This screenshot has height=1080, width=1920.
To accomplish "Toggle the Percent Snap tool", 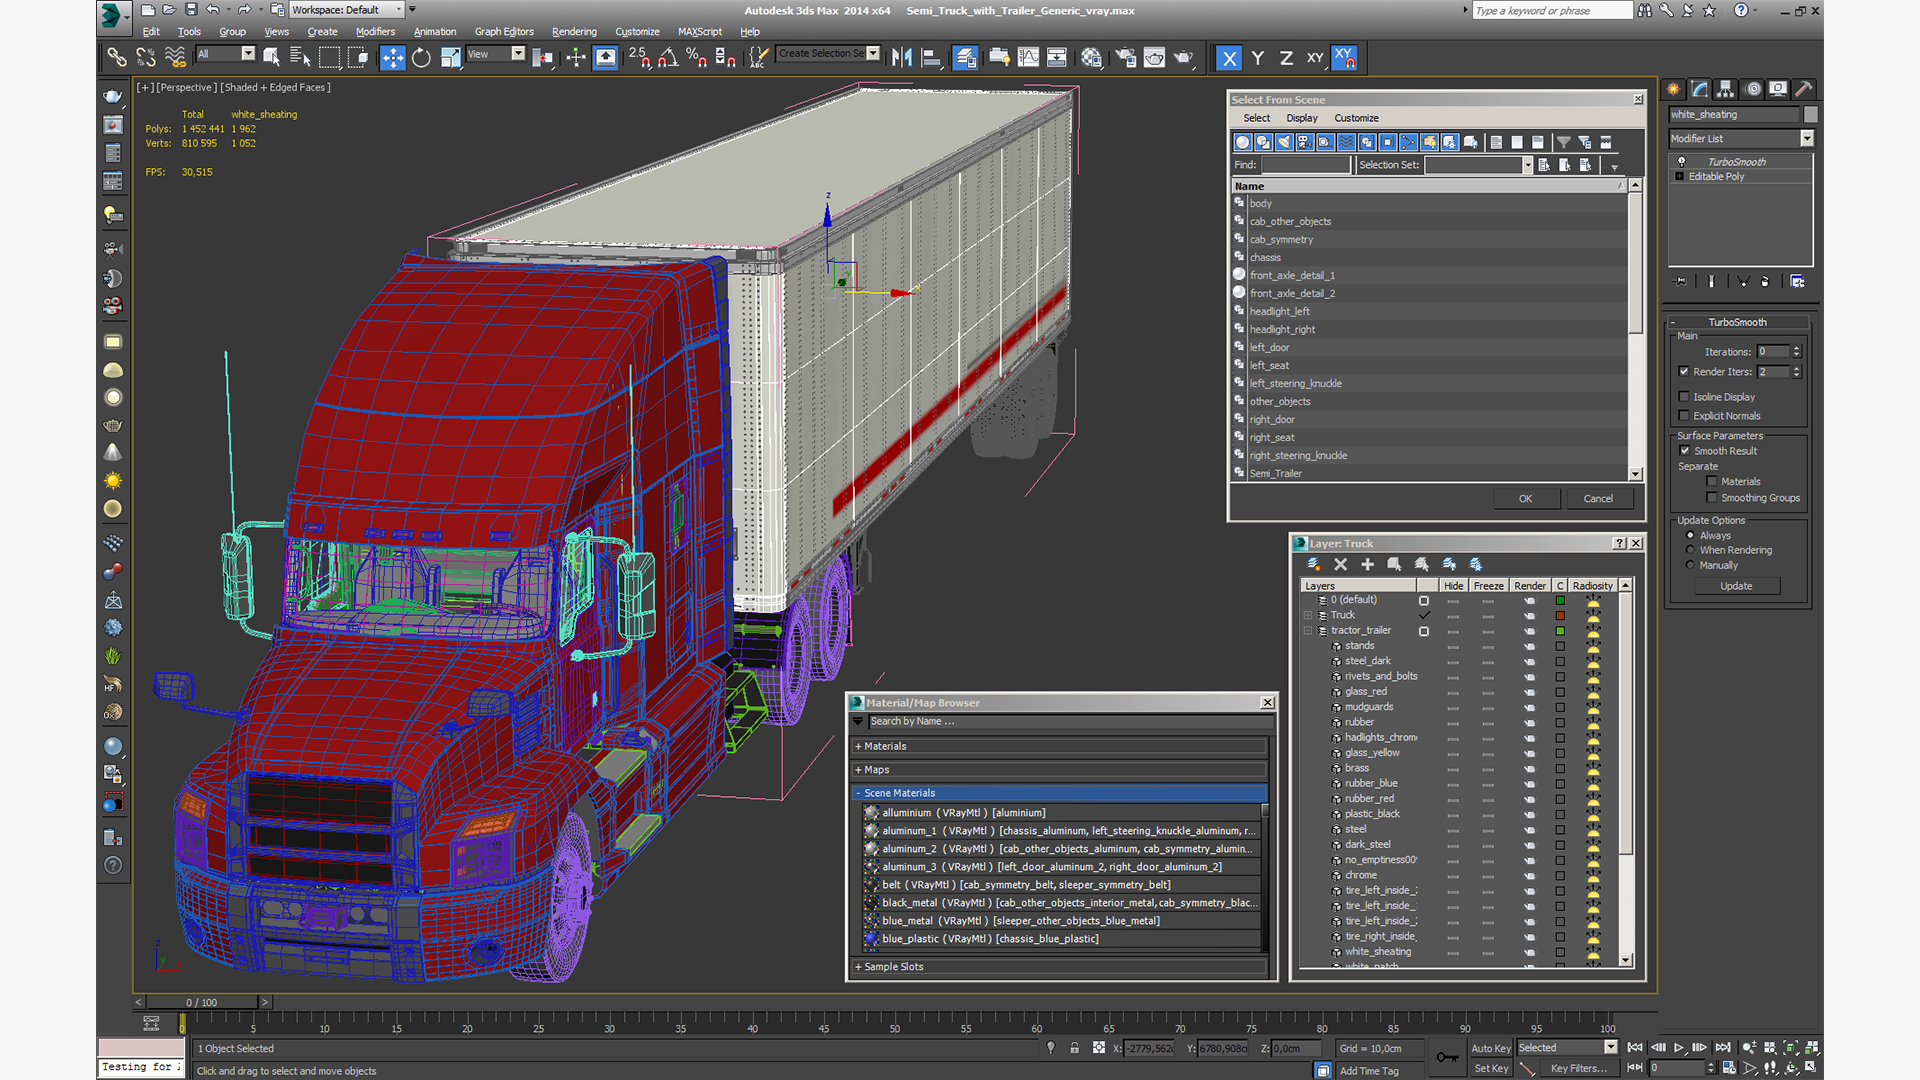I will (697, 58).
